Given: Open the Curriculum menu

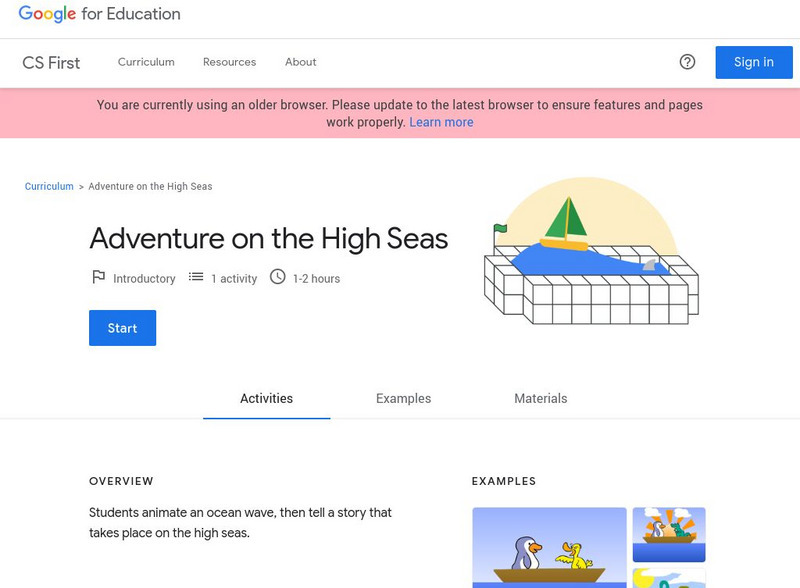Looking at the screenshot, I should (x=146, y=62).
